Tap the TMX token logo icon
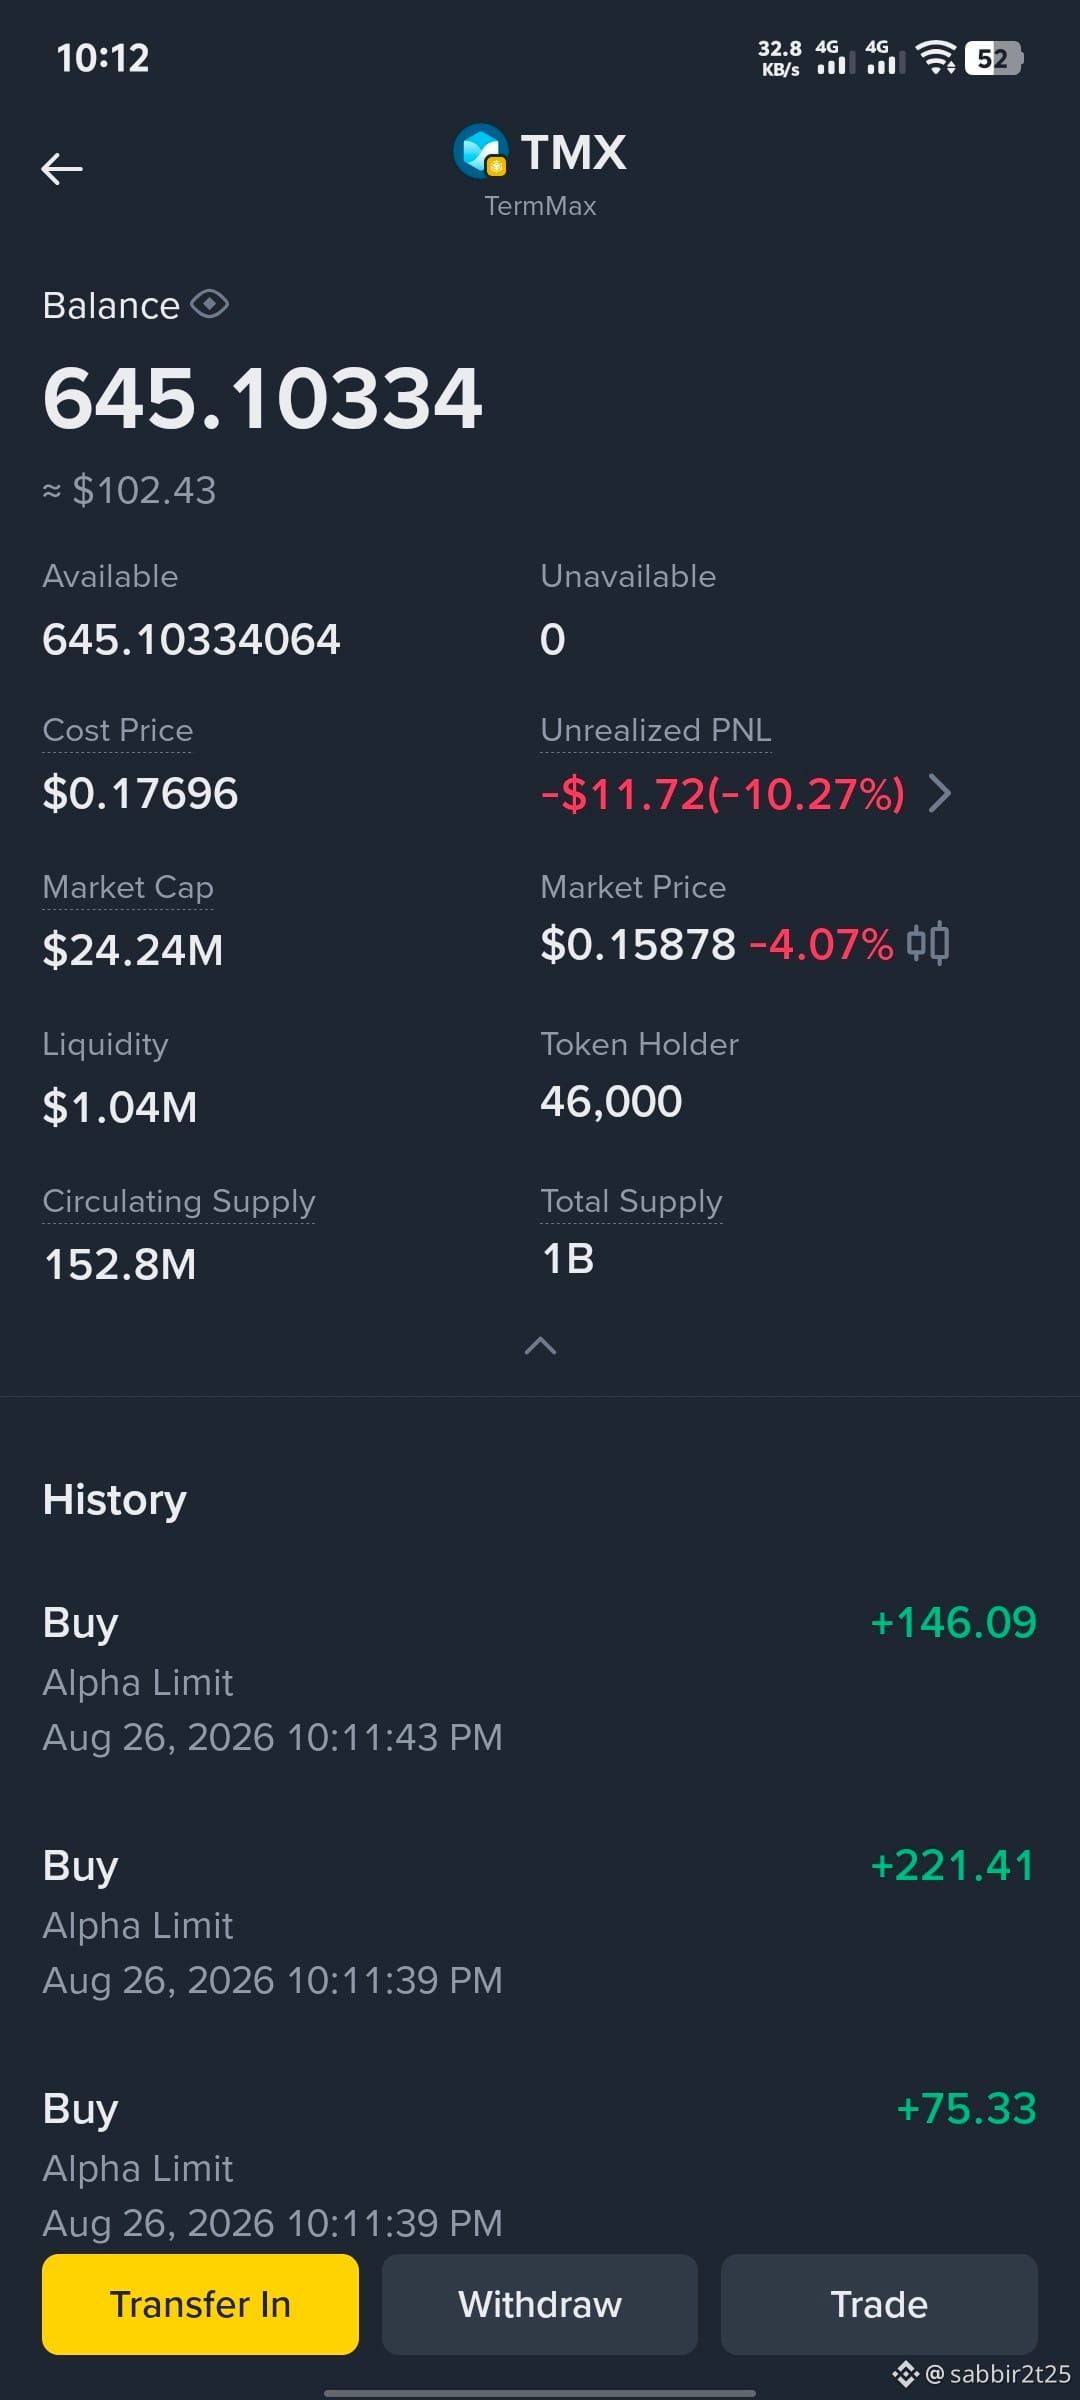This screenshot has height=2400, width=1080. [481, 151]
